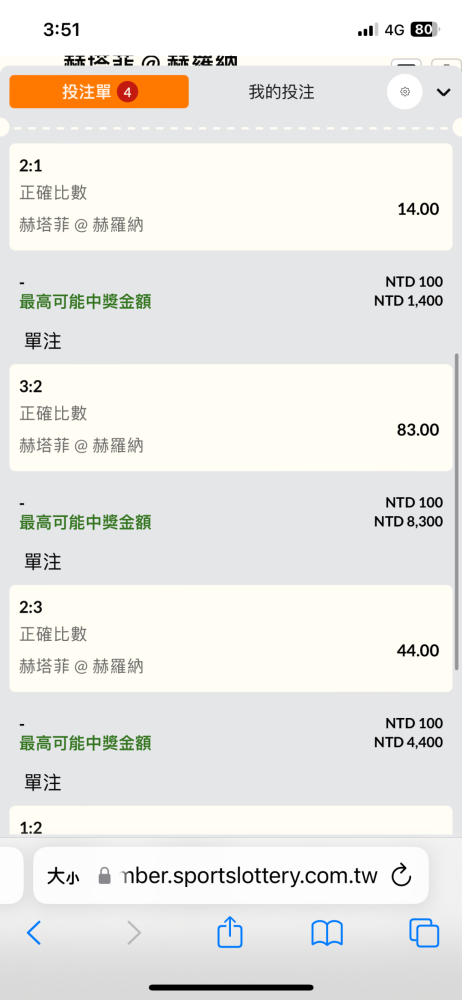This screenshot has height=1000, width=462.
Task: Select the 投注單 tab
Action: [99, 92]
